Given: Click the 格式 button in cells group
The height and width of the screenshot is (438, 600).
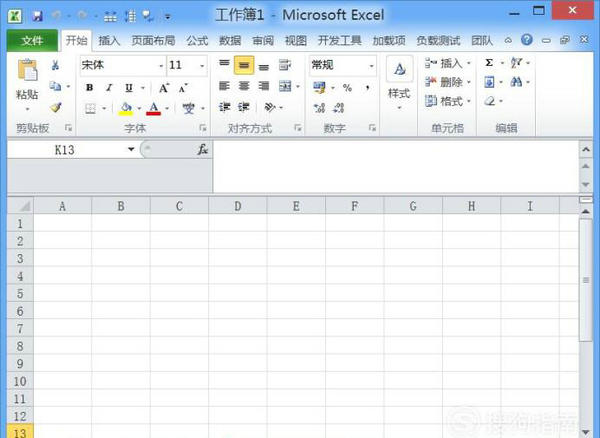Looking at the screenshot, I should pos(446,101).
